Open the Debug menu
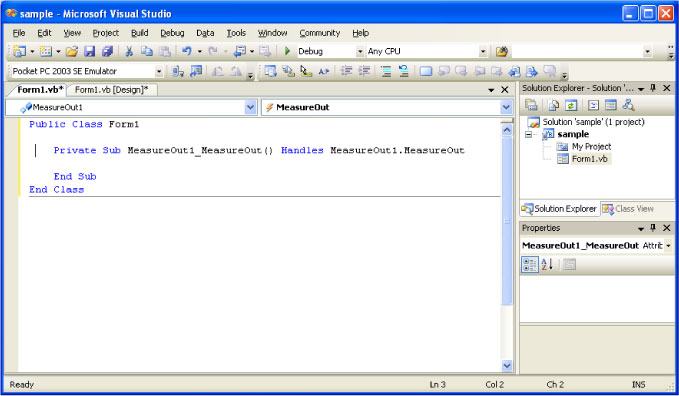Viewport: 679px width, 396px height. (x=172, y=33)
